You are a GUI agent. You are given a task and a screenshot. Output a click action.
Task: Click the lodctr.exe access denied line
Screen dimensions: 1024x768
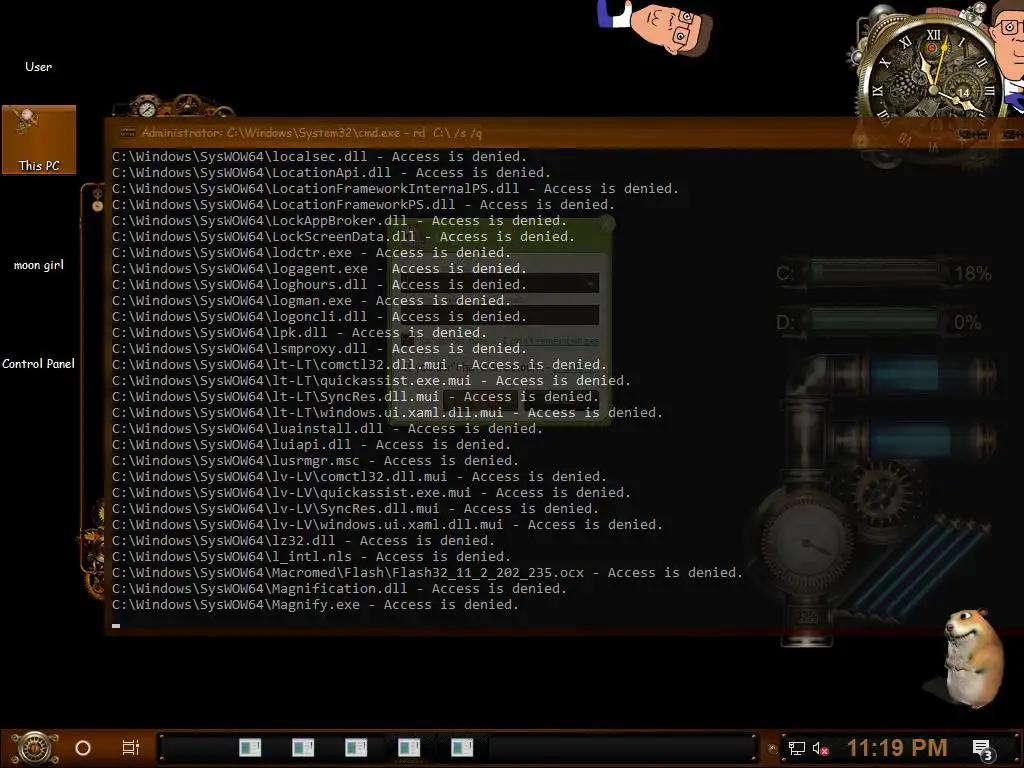312,253
